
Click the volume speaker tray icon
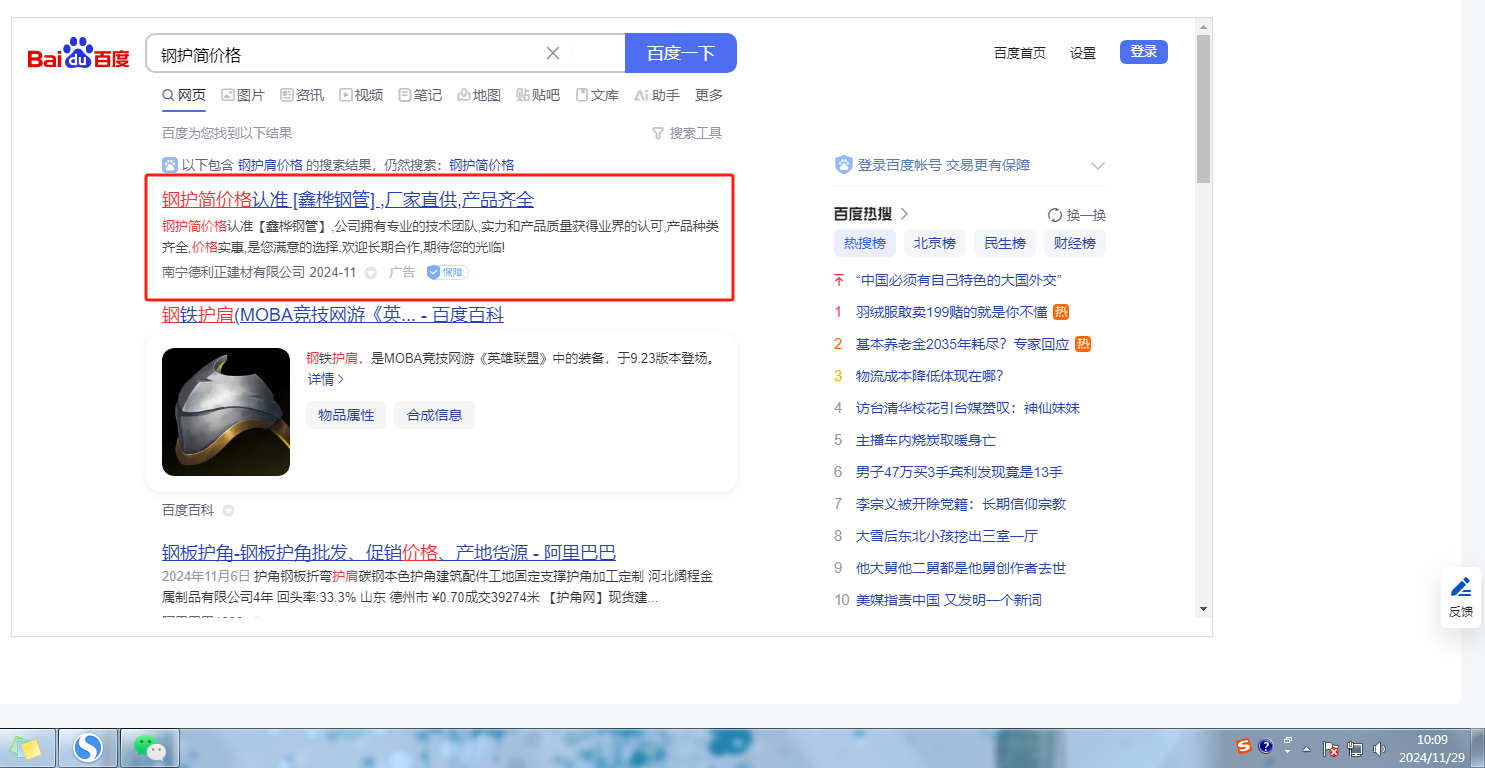click(x=1380, y=748)
